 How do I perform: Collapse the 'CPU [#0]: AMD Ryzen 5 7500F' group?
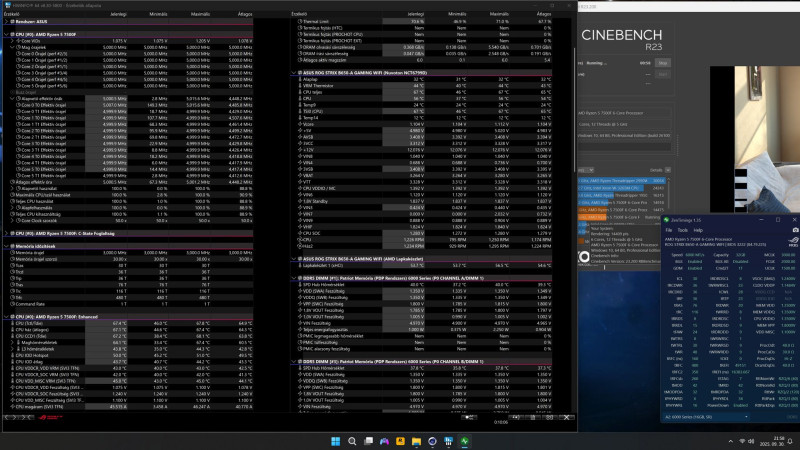pos(6,35)
